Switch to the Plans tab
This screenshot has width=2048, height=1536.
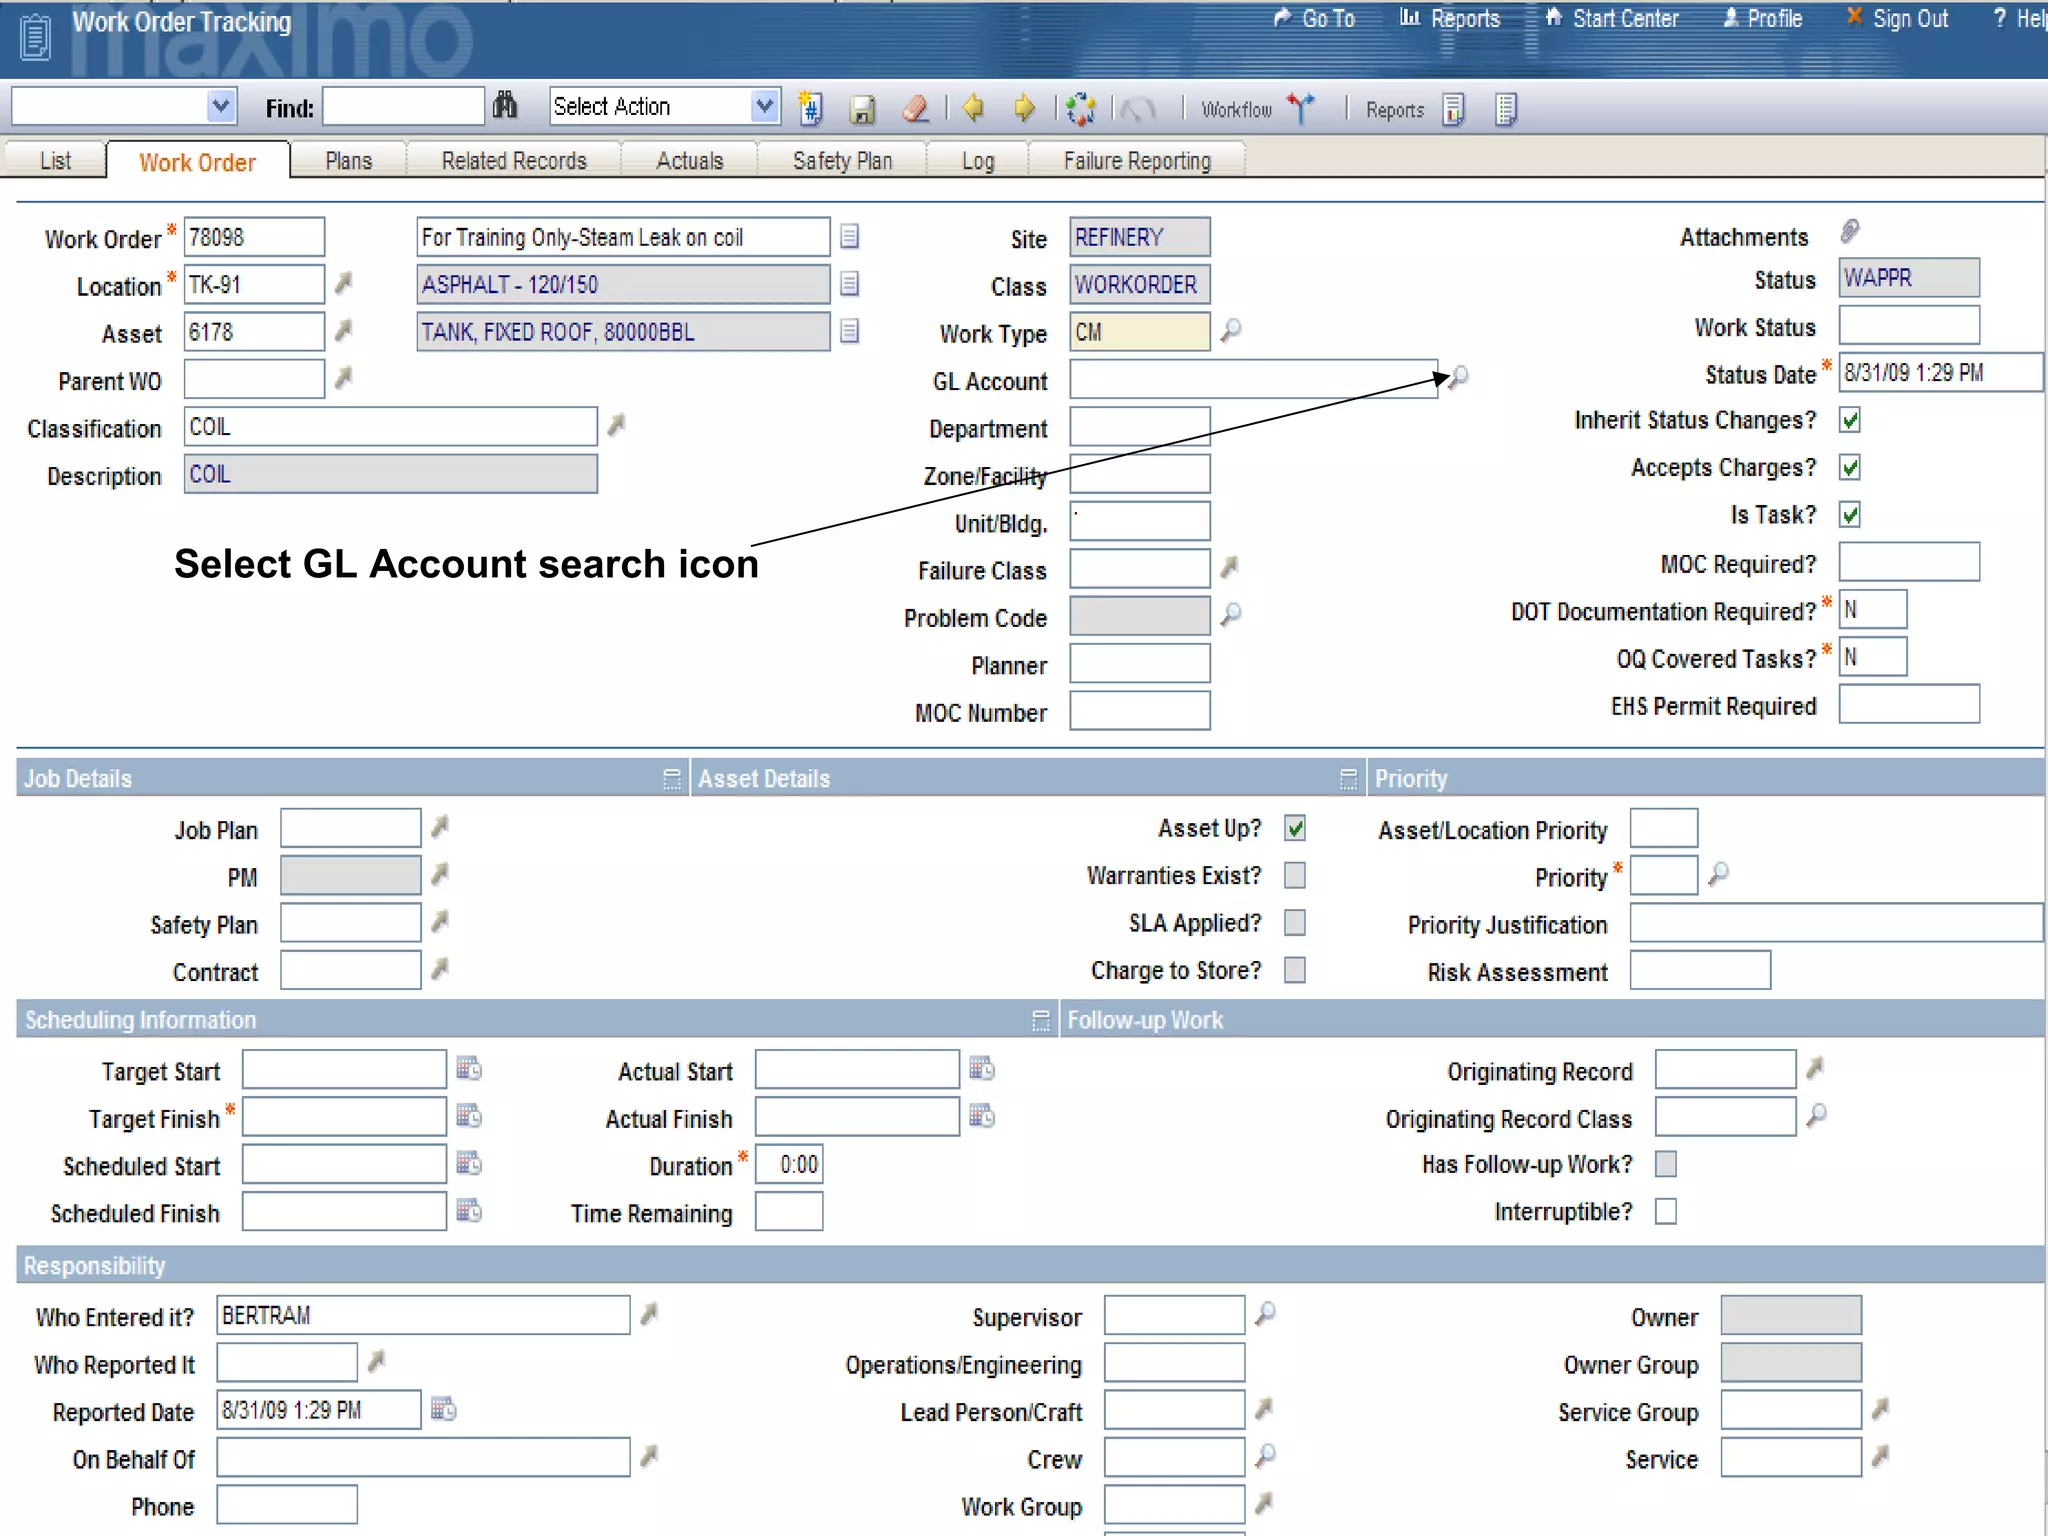point(349,161)
